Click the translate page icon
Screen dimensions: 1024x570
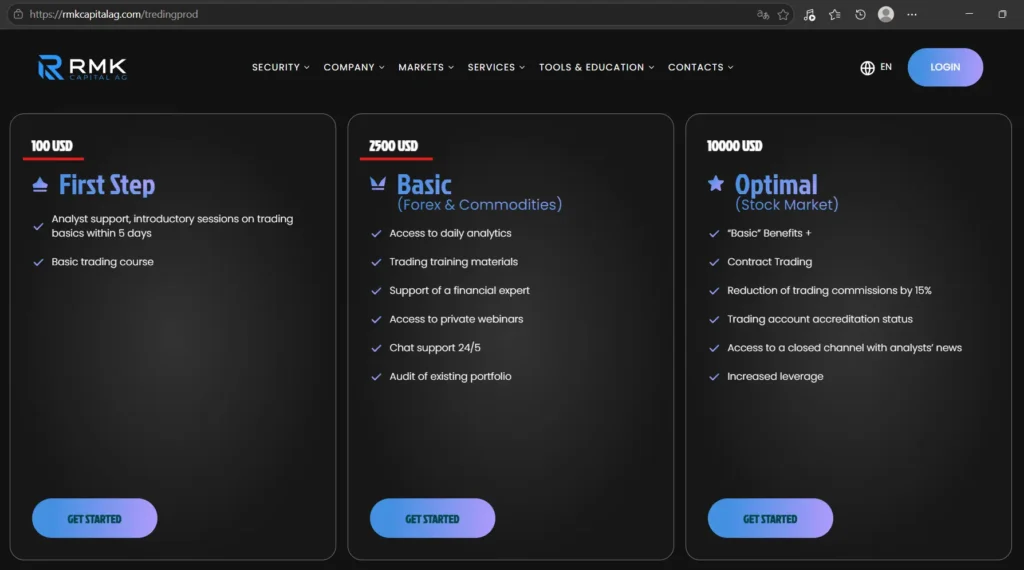tap(763, 14)
